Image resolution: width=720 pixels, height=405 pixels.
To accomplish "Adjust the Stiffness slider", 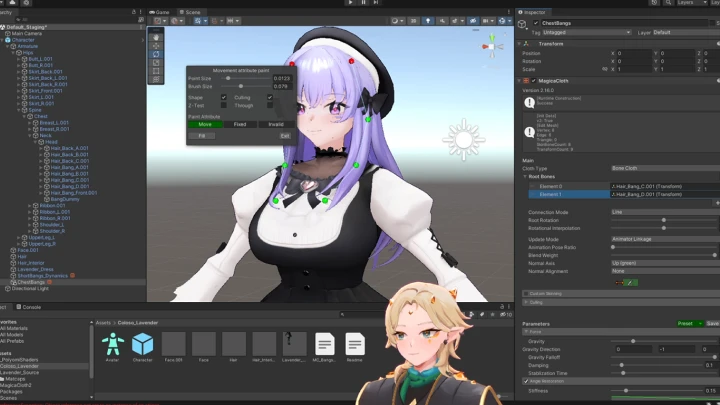I will [x=626, y=391].
